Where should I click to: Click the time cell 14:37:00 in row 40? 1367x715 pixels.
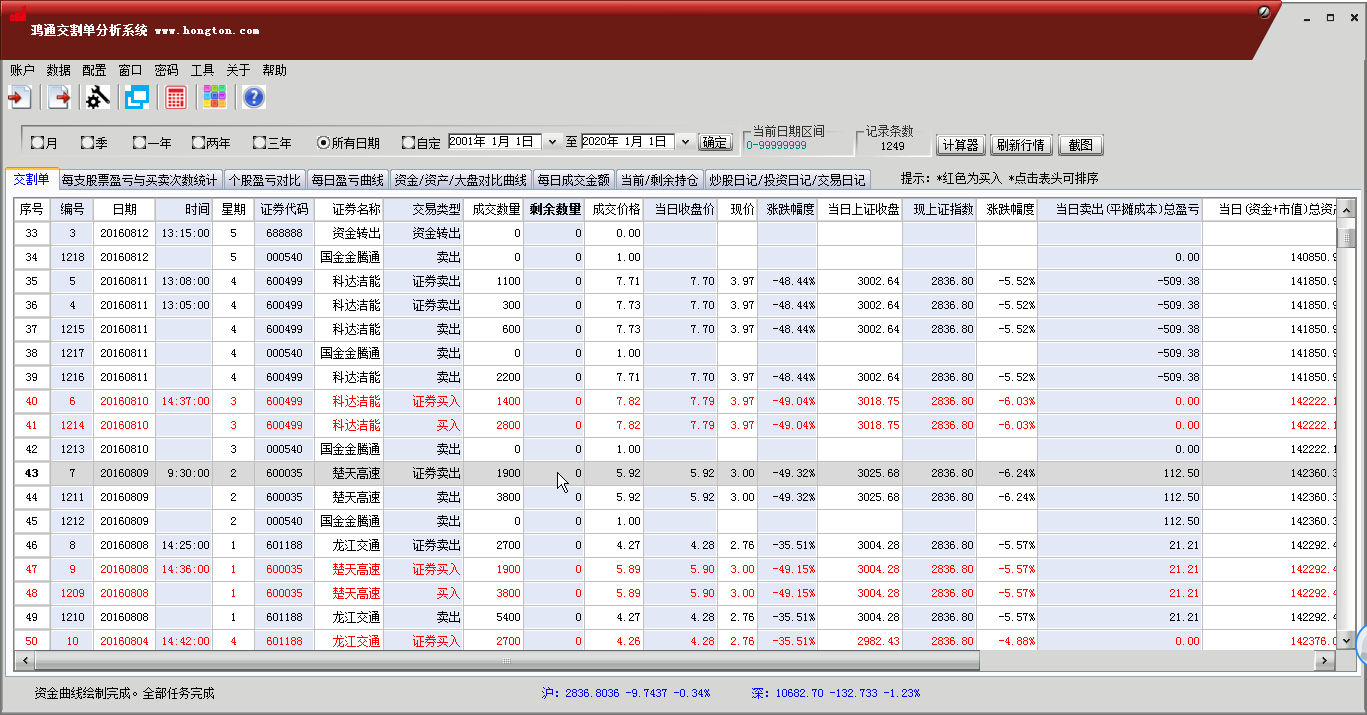[184, 401]
